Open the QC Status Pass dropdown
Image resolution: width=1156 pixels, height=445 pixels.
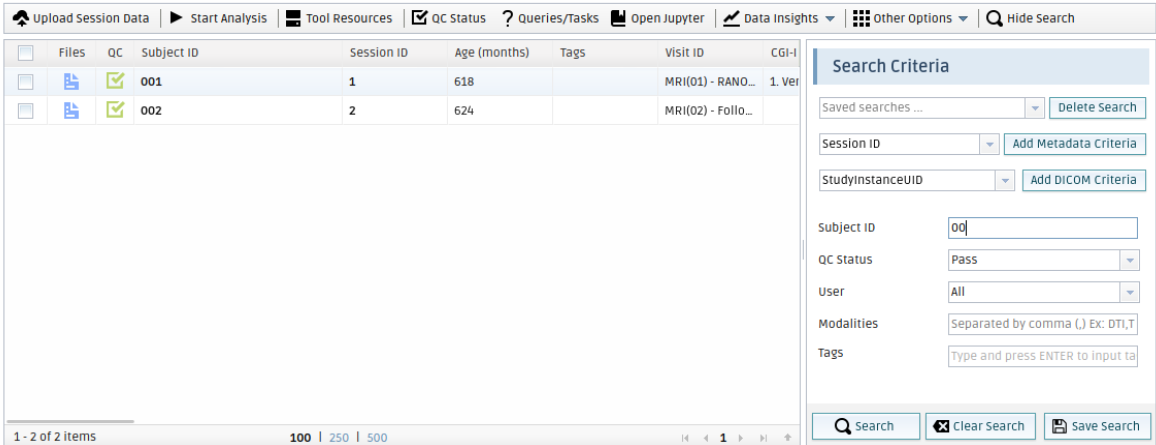coord(1129,260)
